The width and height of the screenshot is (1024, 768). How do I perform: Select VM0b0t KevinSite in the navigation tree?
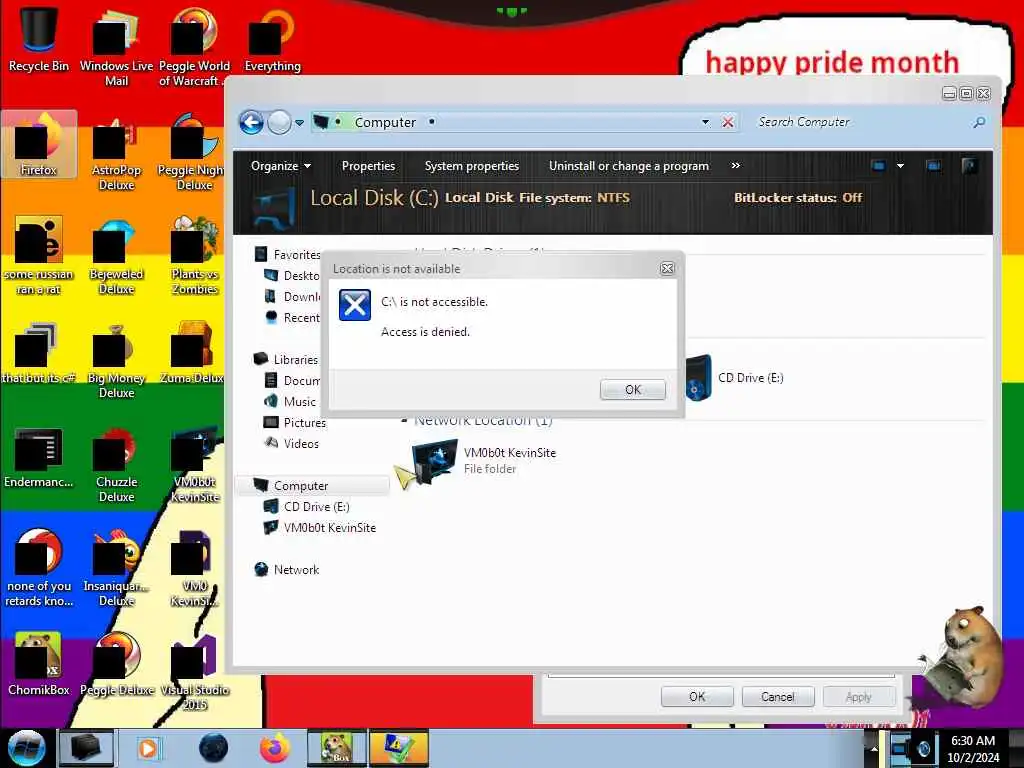(319, 528)
